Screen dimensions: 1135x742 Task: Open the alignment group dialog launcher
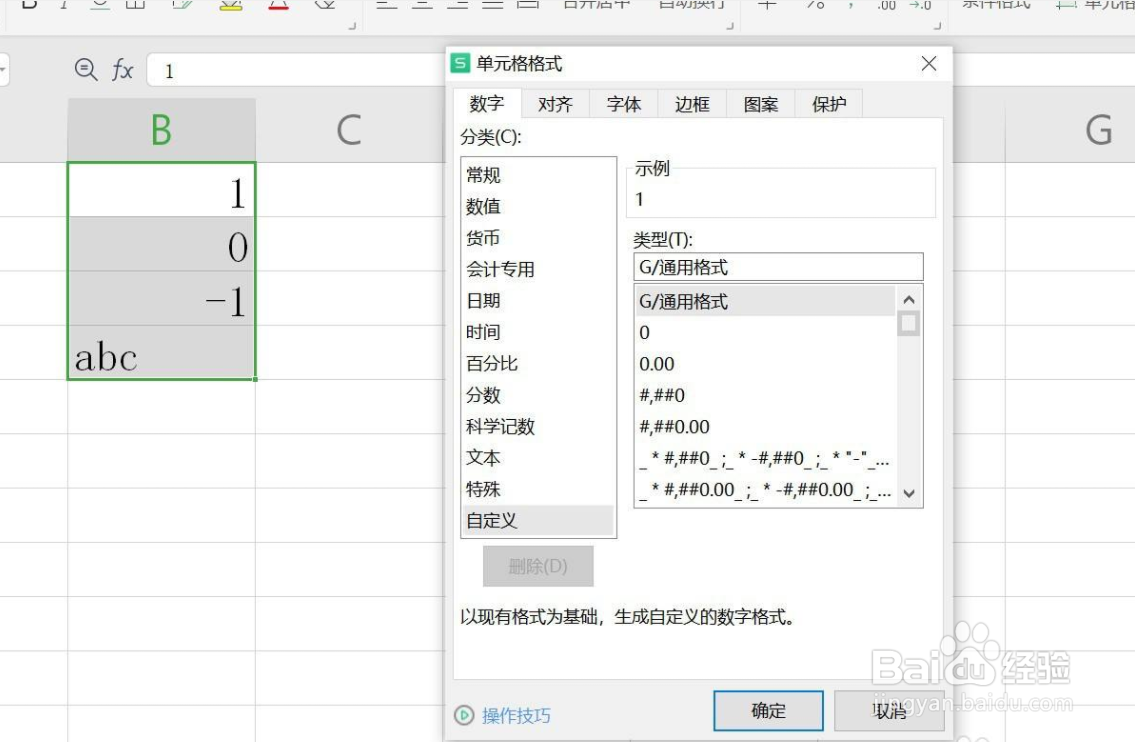(x=730, y=26)
